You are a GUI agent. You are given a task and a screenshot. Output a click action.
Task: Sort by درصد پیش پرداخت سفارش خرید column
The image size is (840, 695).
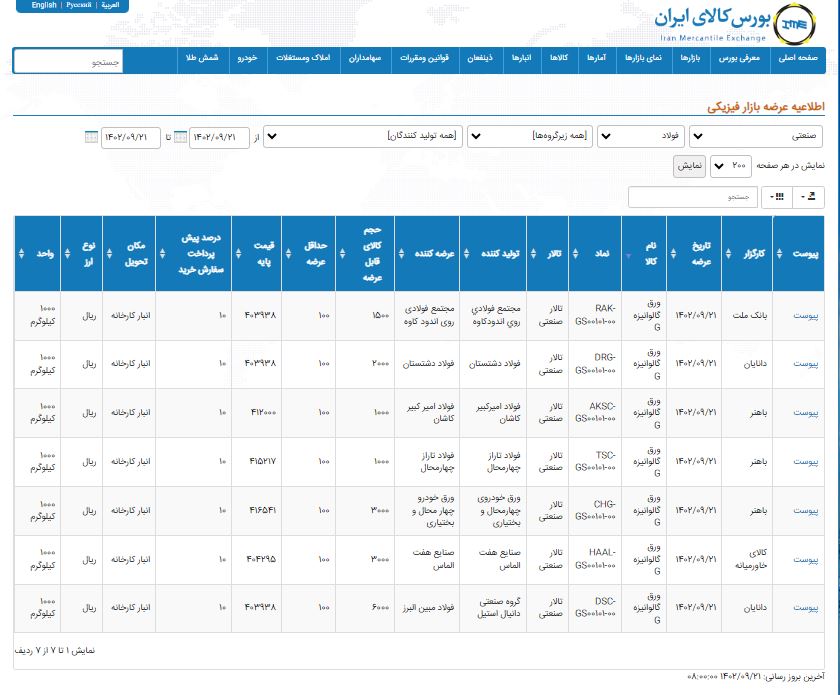pyautogui.click(x=193, y=253)
